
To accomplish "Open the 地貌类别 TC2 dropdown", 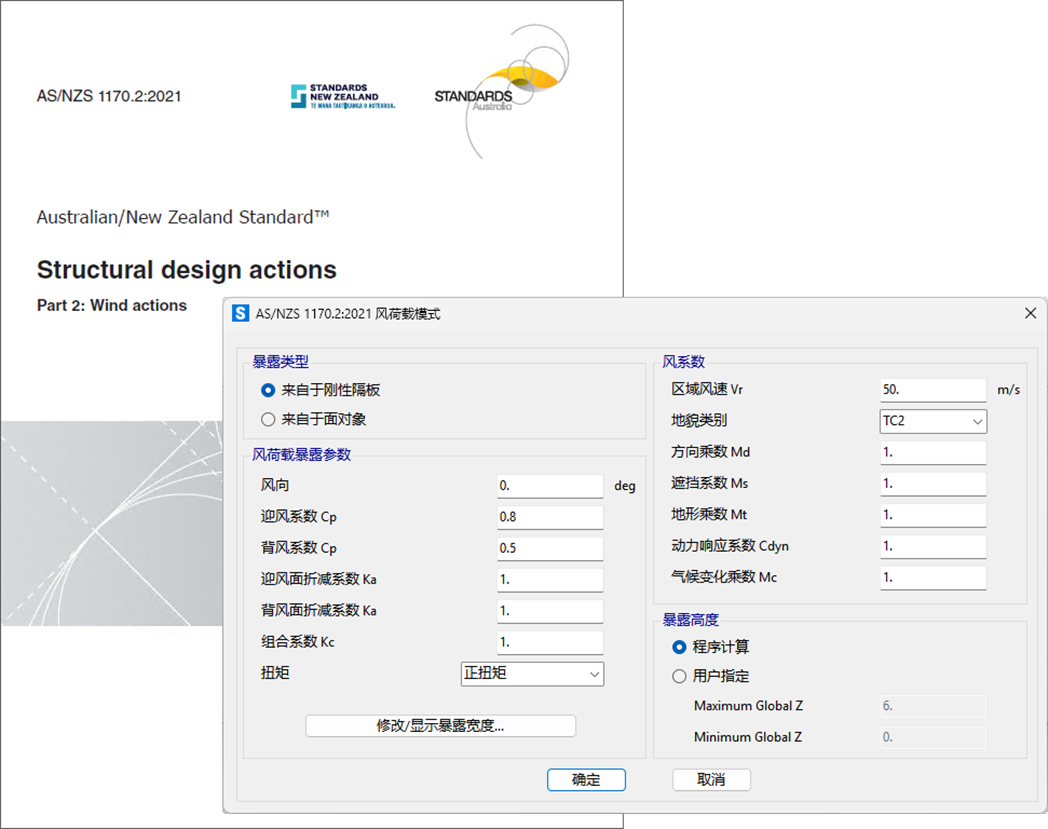I will [x=933, y=421].
